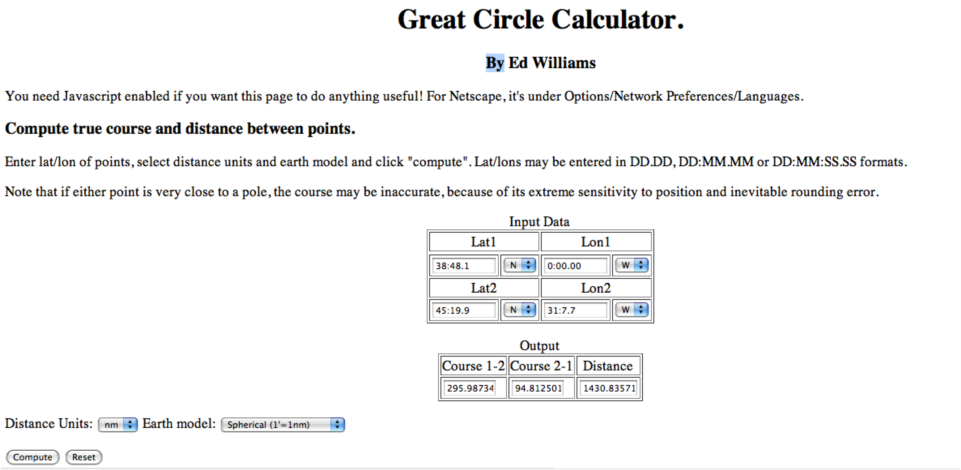Click the highlighted "By" text

tap(495, 63)
